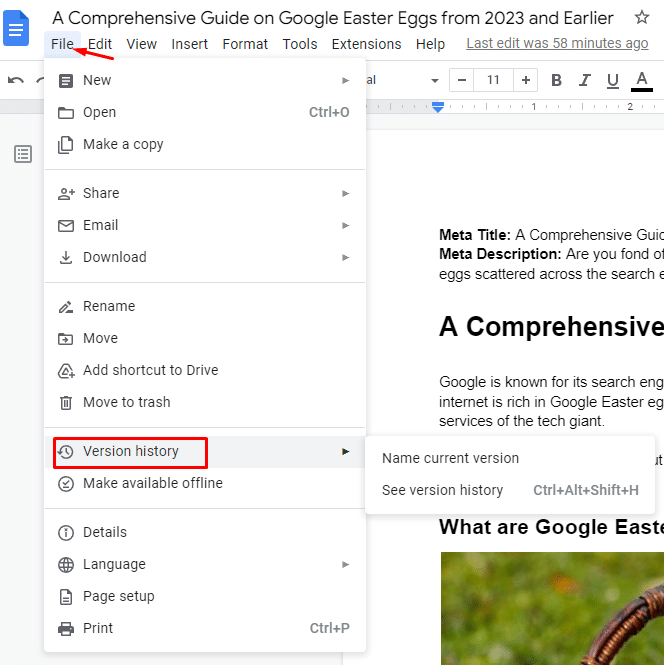The width and height of the screenshot is (664, 665).
Task: Decrease font size with minus button
Action: 462,80
